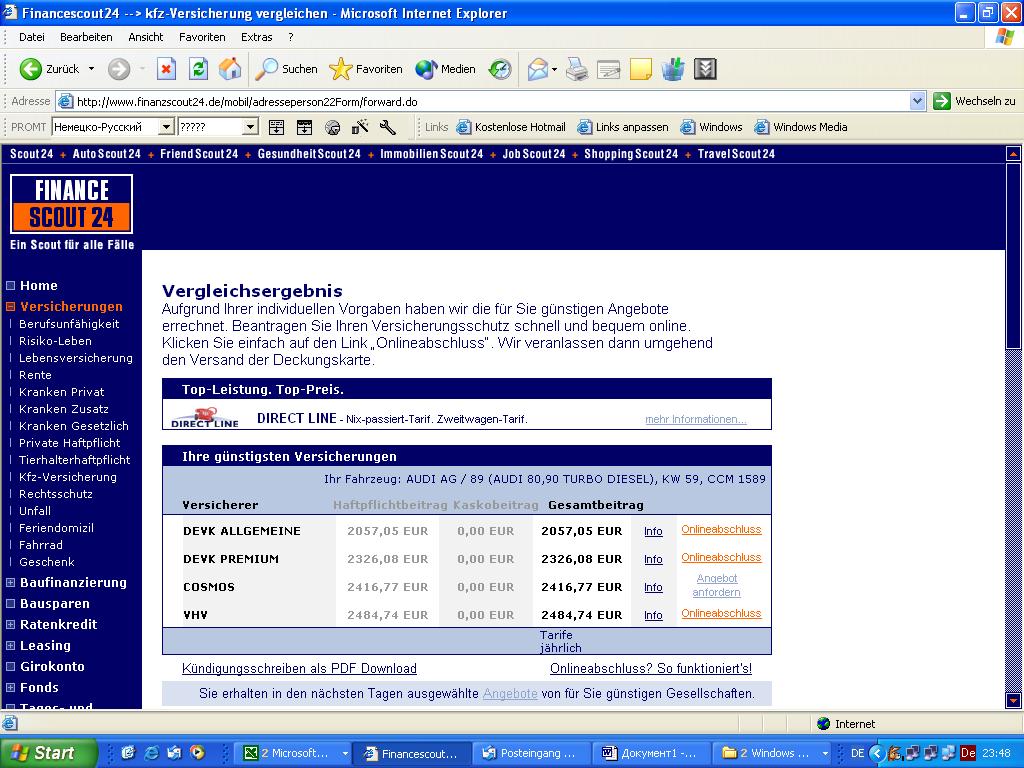Click the Zurück back arrow button

[49, 69]
